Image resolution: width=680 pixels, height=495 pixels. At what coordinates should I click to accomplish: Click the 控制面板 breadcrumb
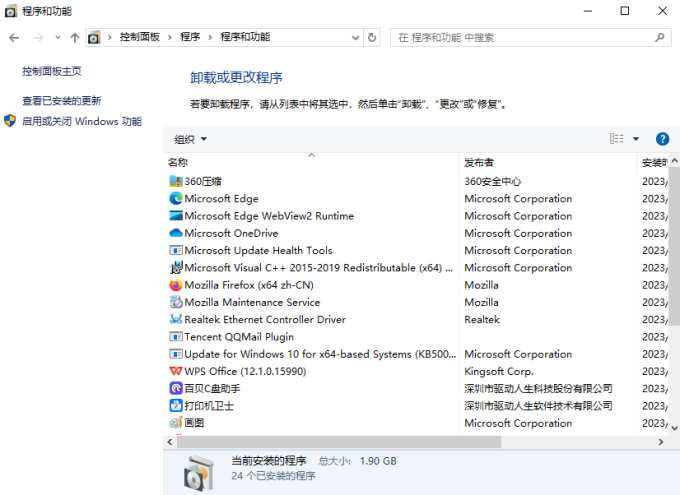(140, 37)
